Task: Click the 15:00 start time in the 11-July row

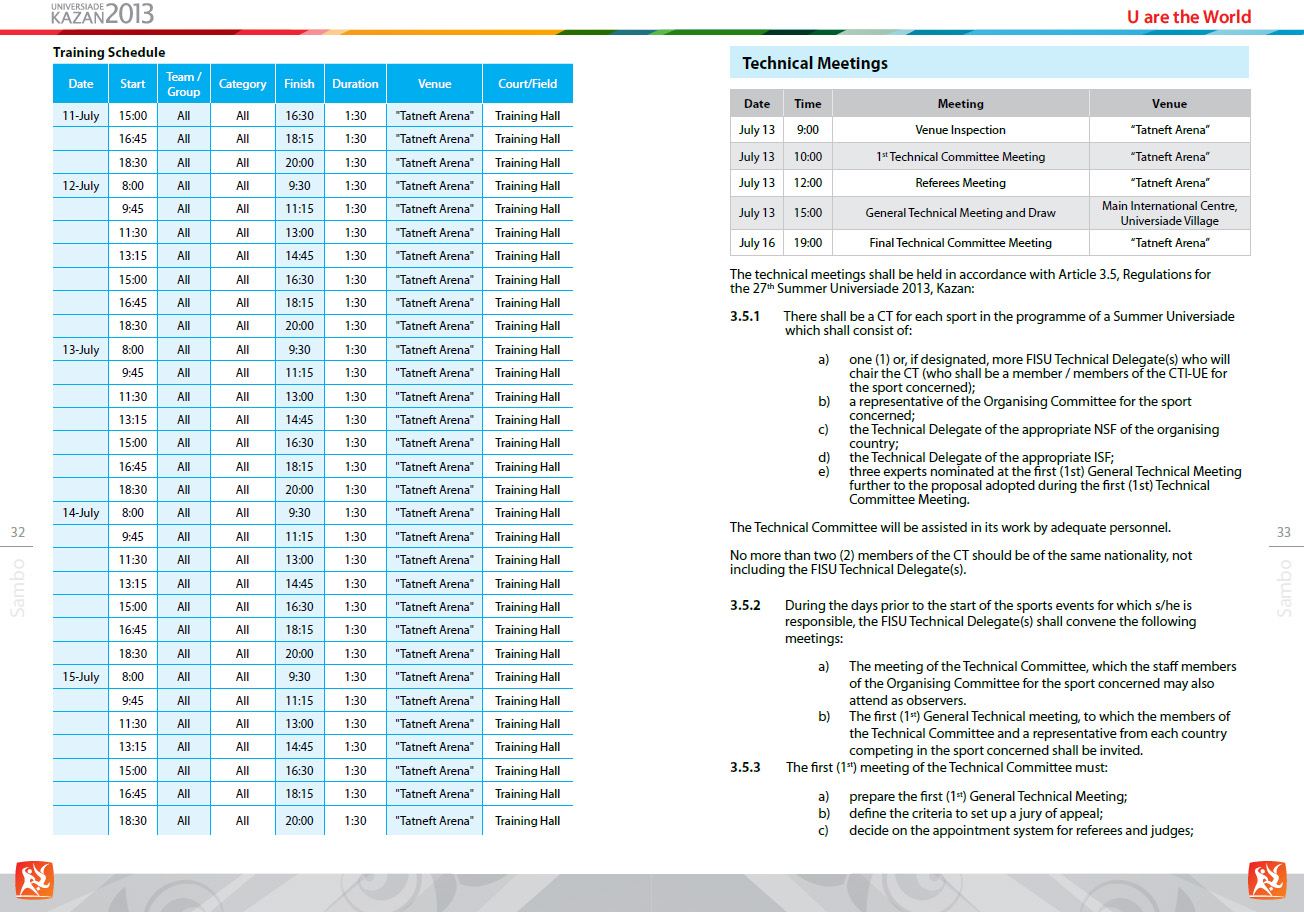Action: (133, 116)
